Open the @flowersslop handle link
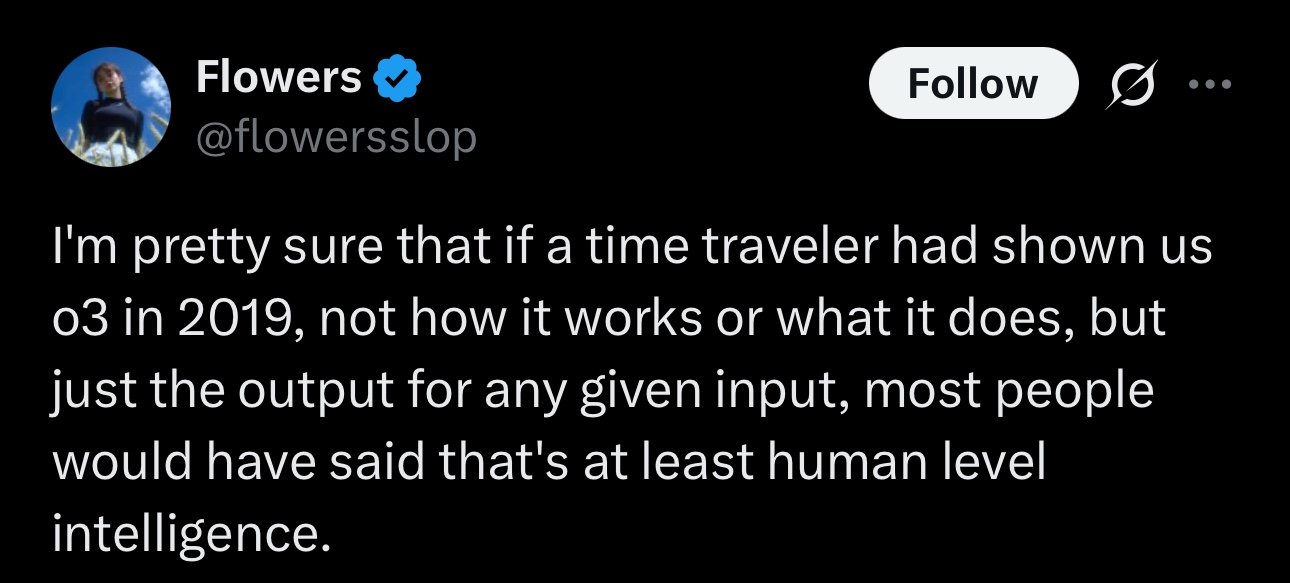The width and height of the screenshot is (1290, 583). pyautogui.click(x=336, y=138)
